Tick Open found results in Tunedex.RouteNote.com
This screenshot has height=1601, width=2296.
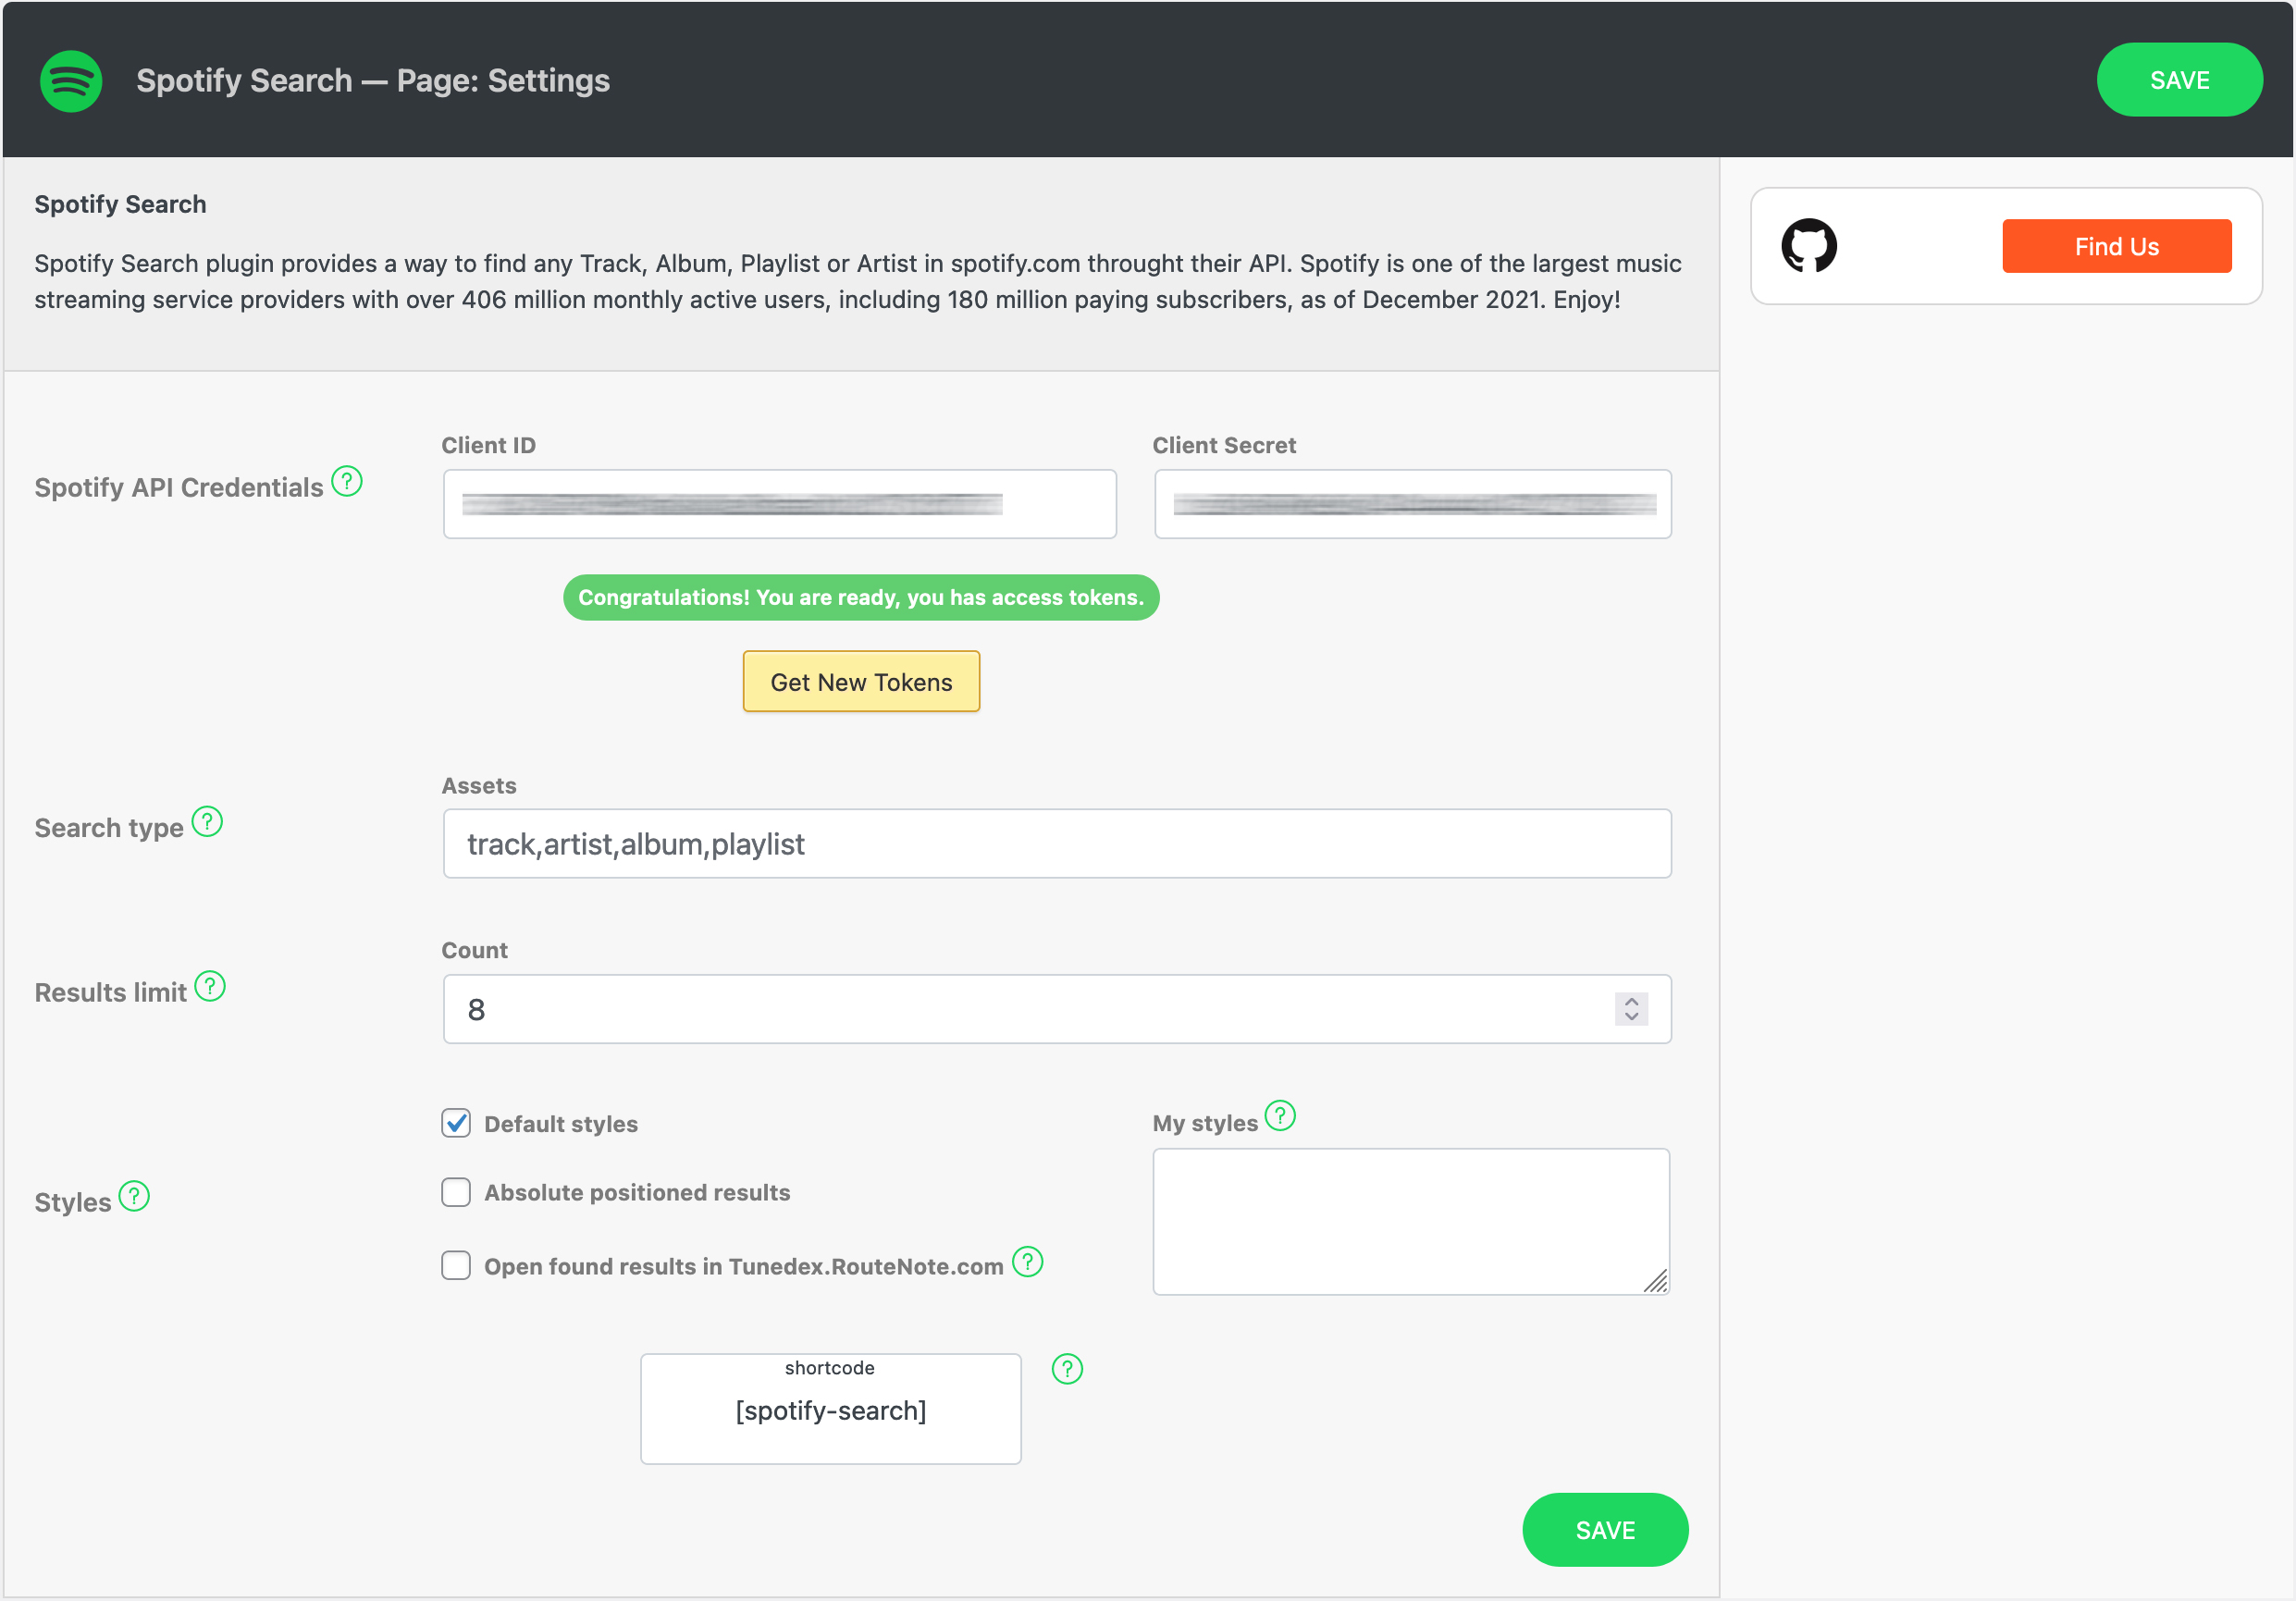tap(456, 1266)
